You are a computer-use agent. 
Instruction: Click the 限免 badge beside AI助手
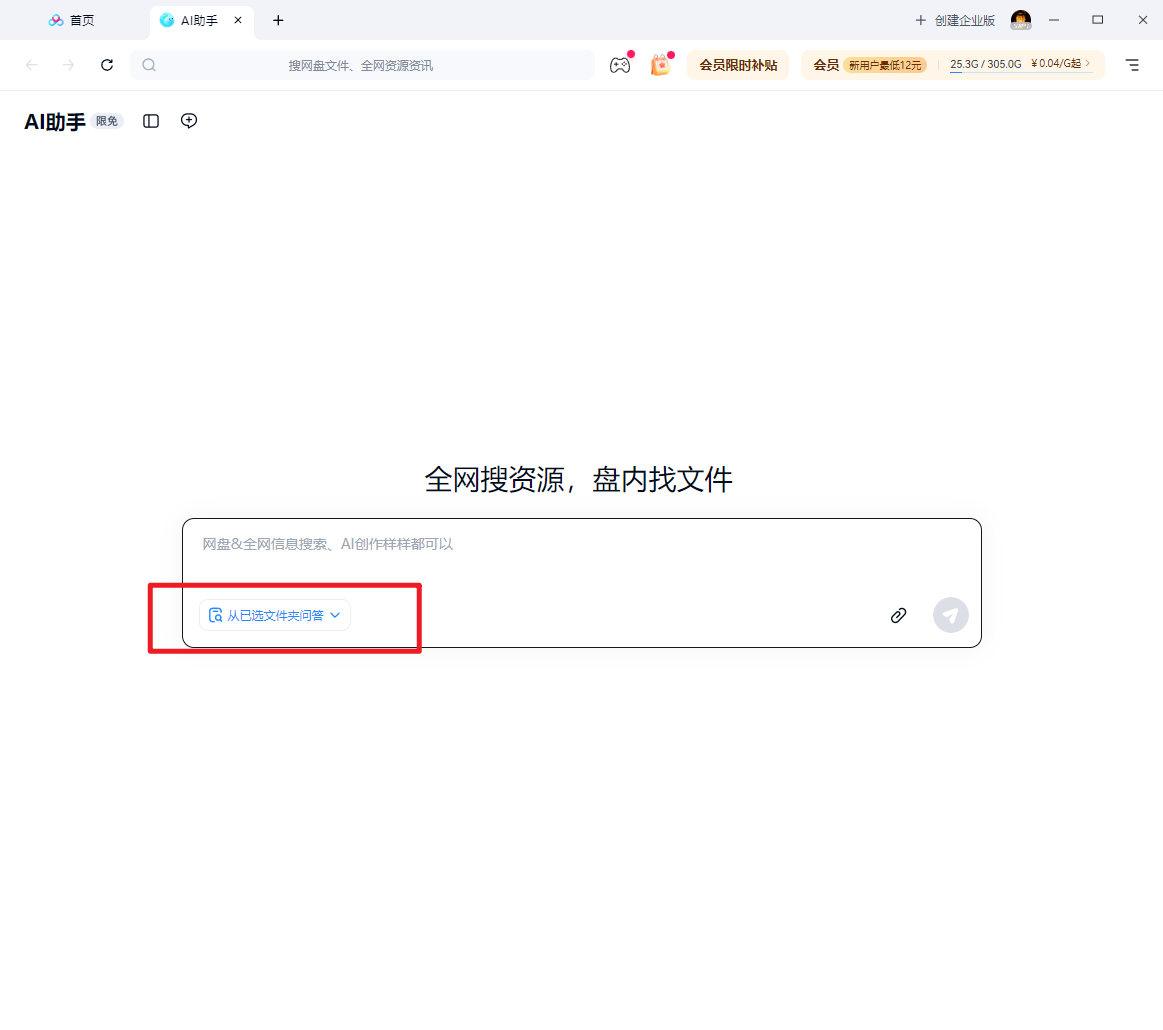tap(107, 121)
